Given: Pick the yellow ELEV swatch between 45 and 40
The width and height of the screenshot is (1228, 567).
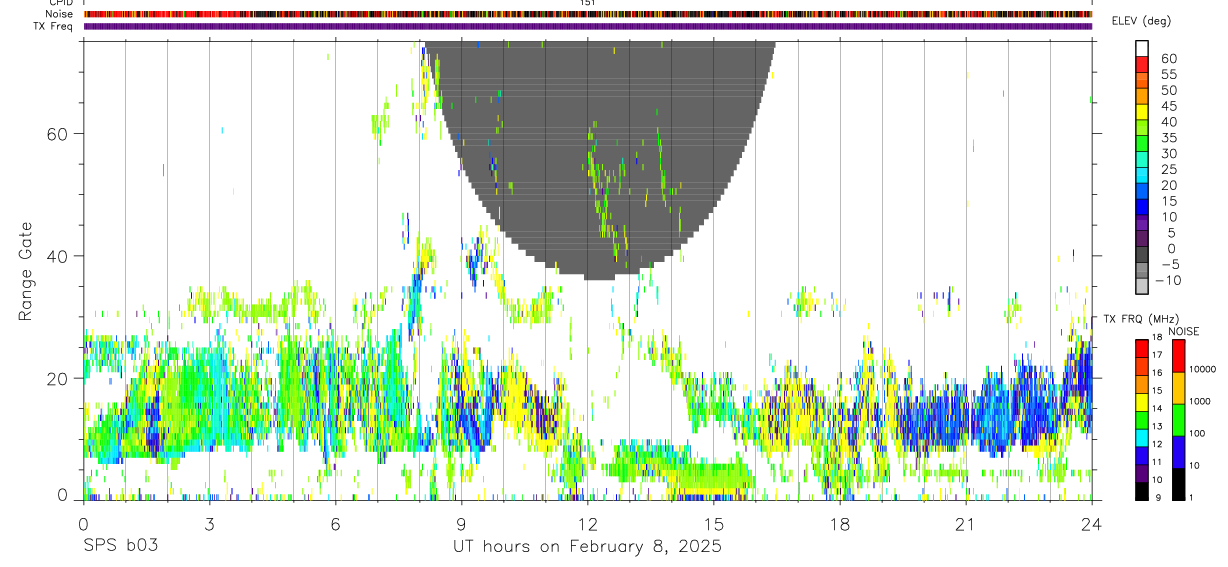Looking at the screenshot, I should click(x=1142, y=112).
